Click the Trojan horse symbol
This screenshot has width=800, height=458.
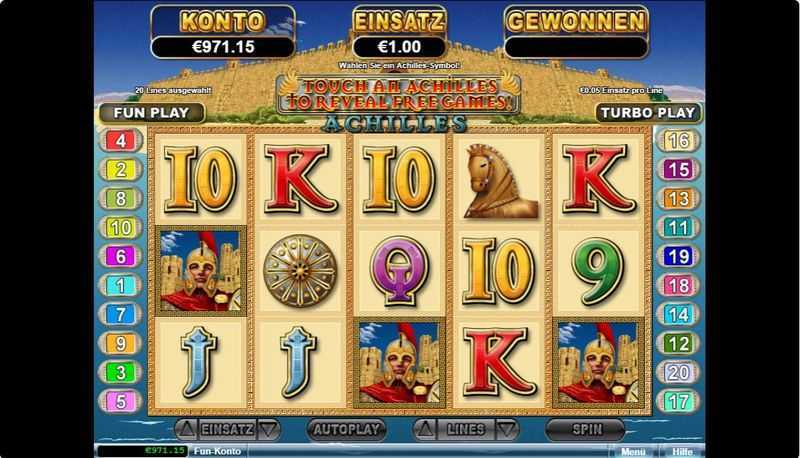tap(499, 181)
